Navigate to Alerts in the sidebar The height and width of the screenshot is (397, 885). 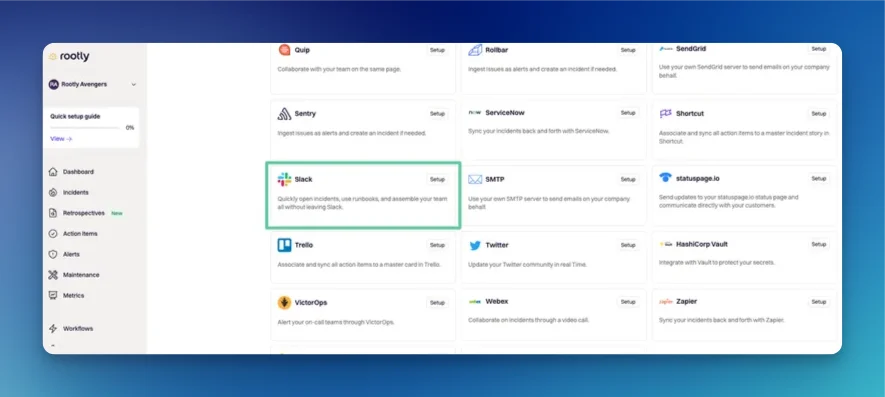point(71,254)
